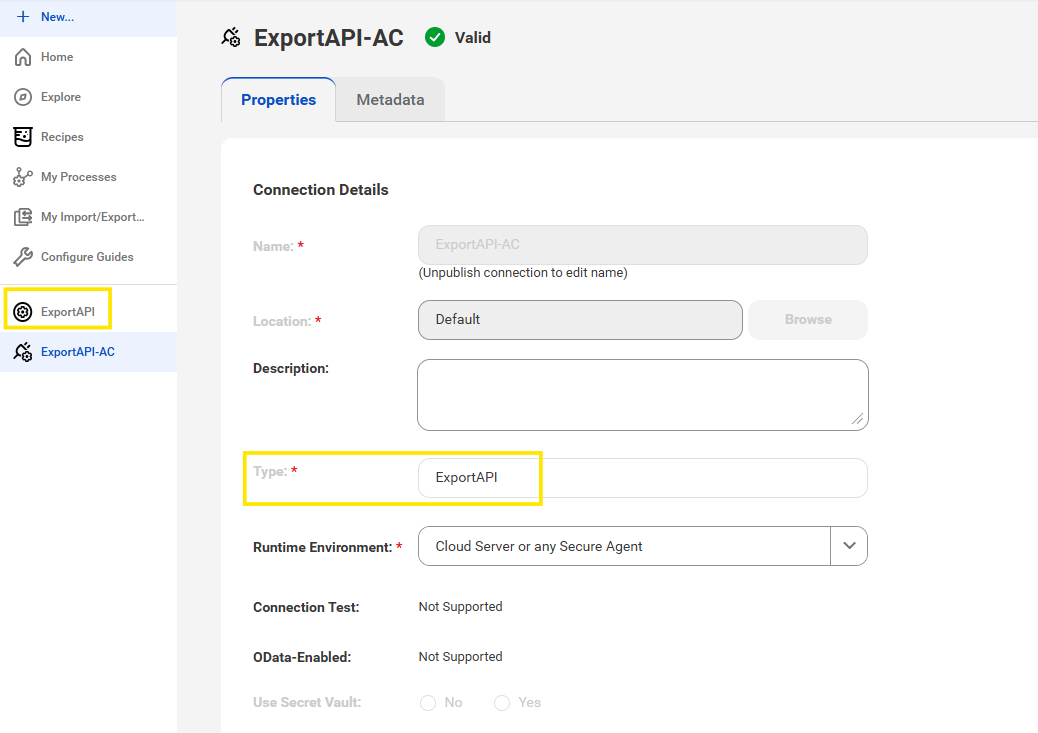The height and width of the screenshot is (733, 1038).
Task: Select the No radio for Secret Vault
Action: click(x=428, y=703)
